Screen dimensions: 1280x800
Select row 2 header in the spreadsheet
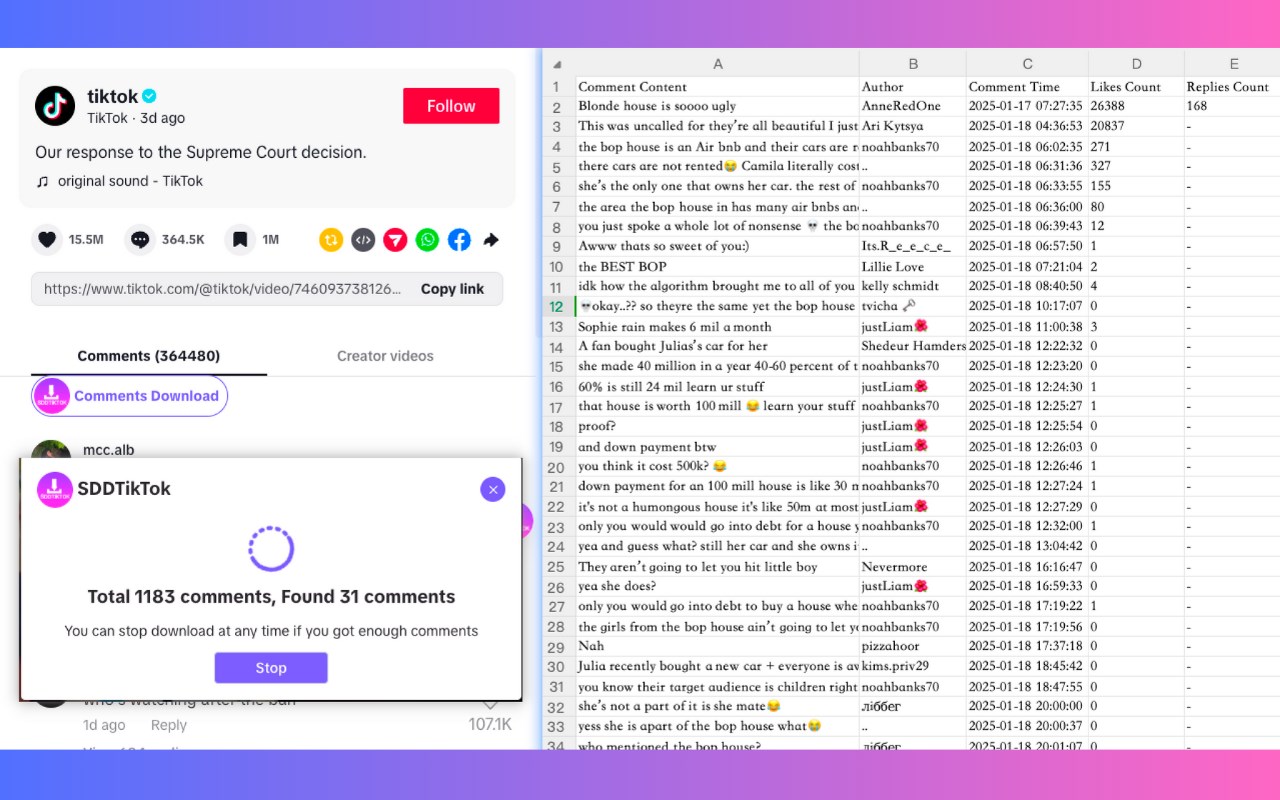point(558,107)
